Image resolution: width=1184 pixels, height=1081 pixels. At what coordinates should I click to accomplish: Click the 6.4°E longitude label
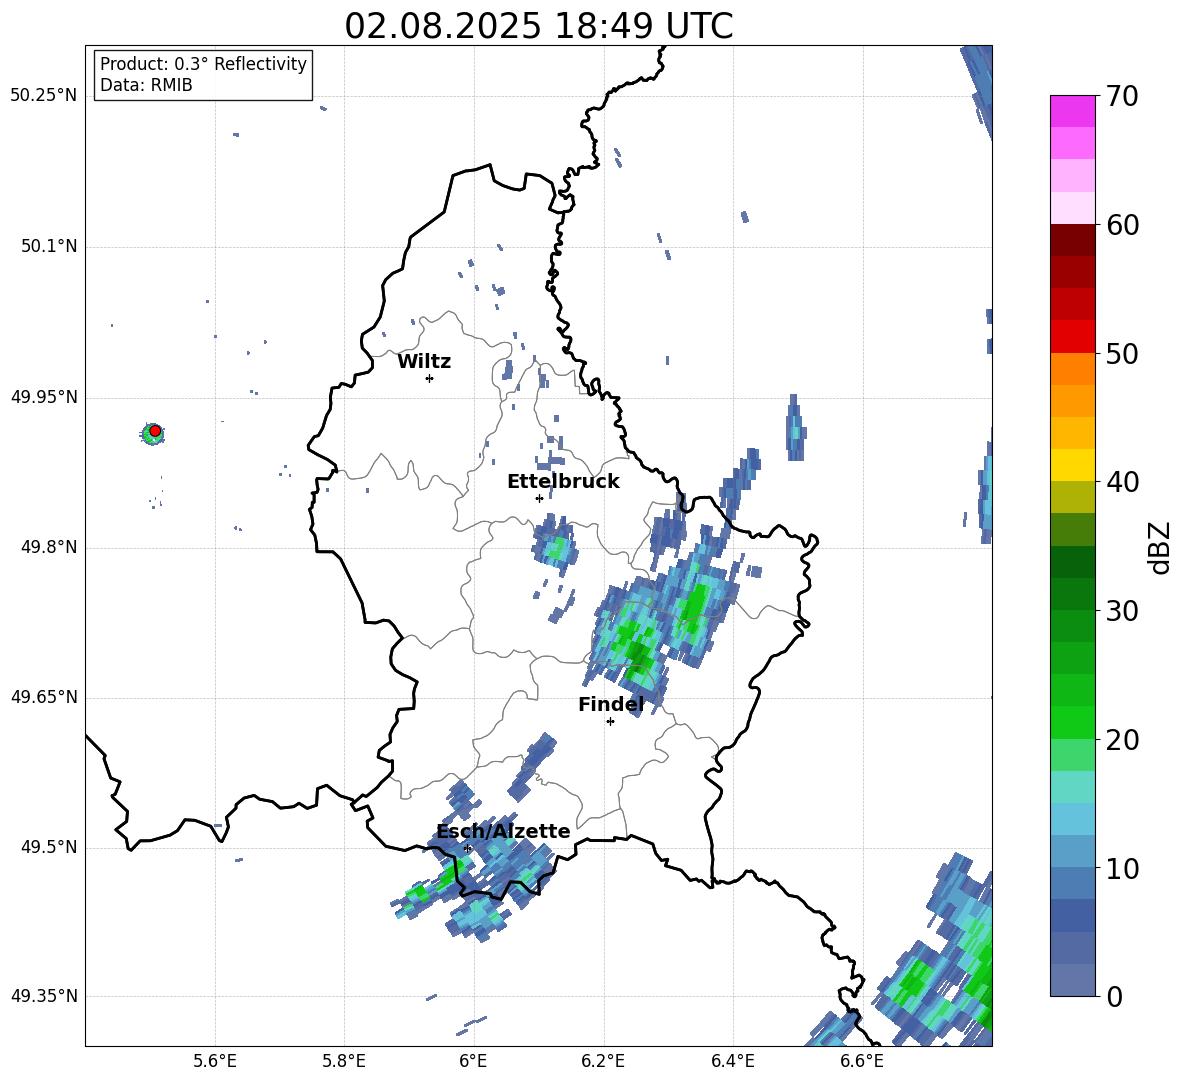coord(732,1061)
